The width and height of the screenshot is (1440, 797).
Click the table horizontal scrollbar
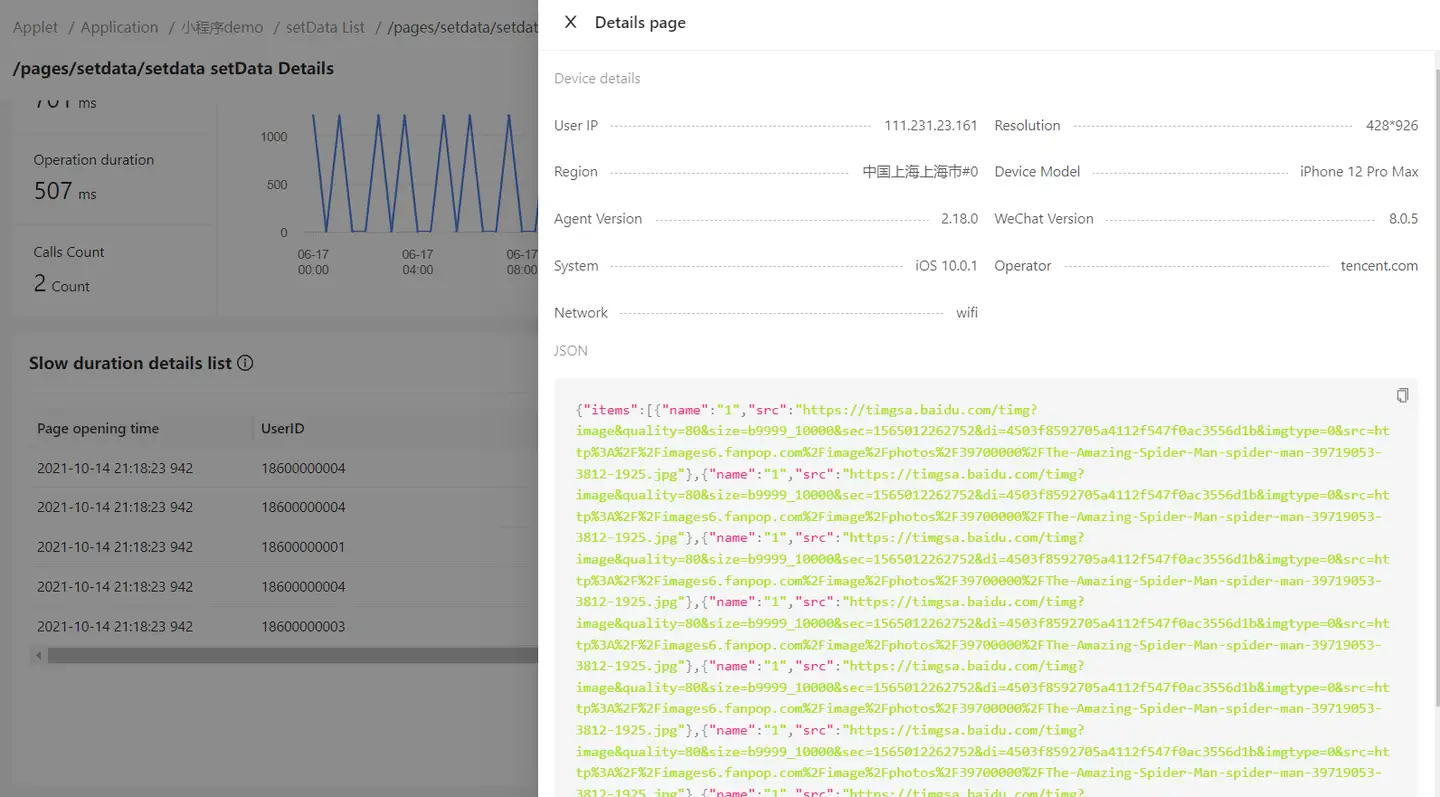pos(292,656)
